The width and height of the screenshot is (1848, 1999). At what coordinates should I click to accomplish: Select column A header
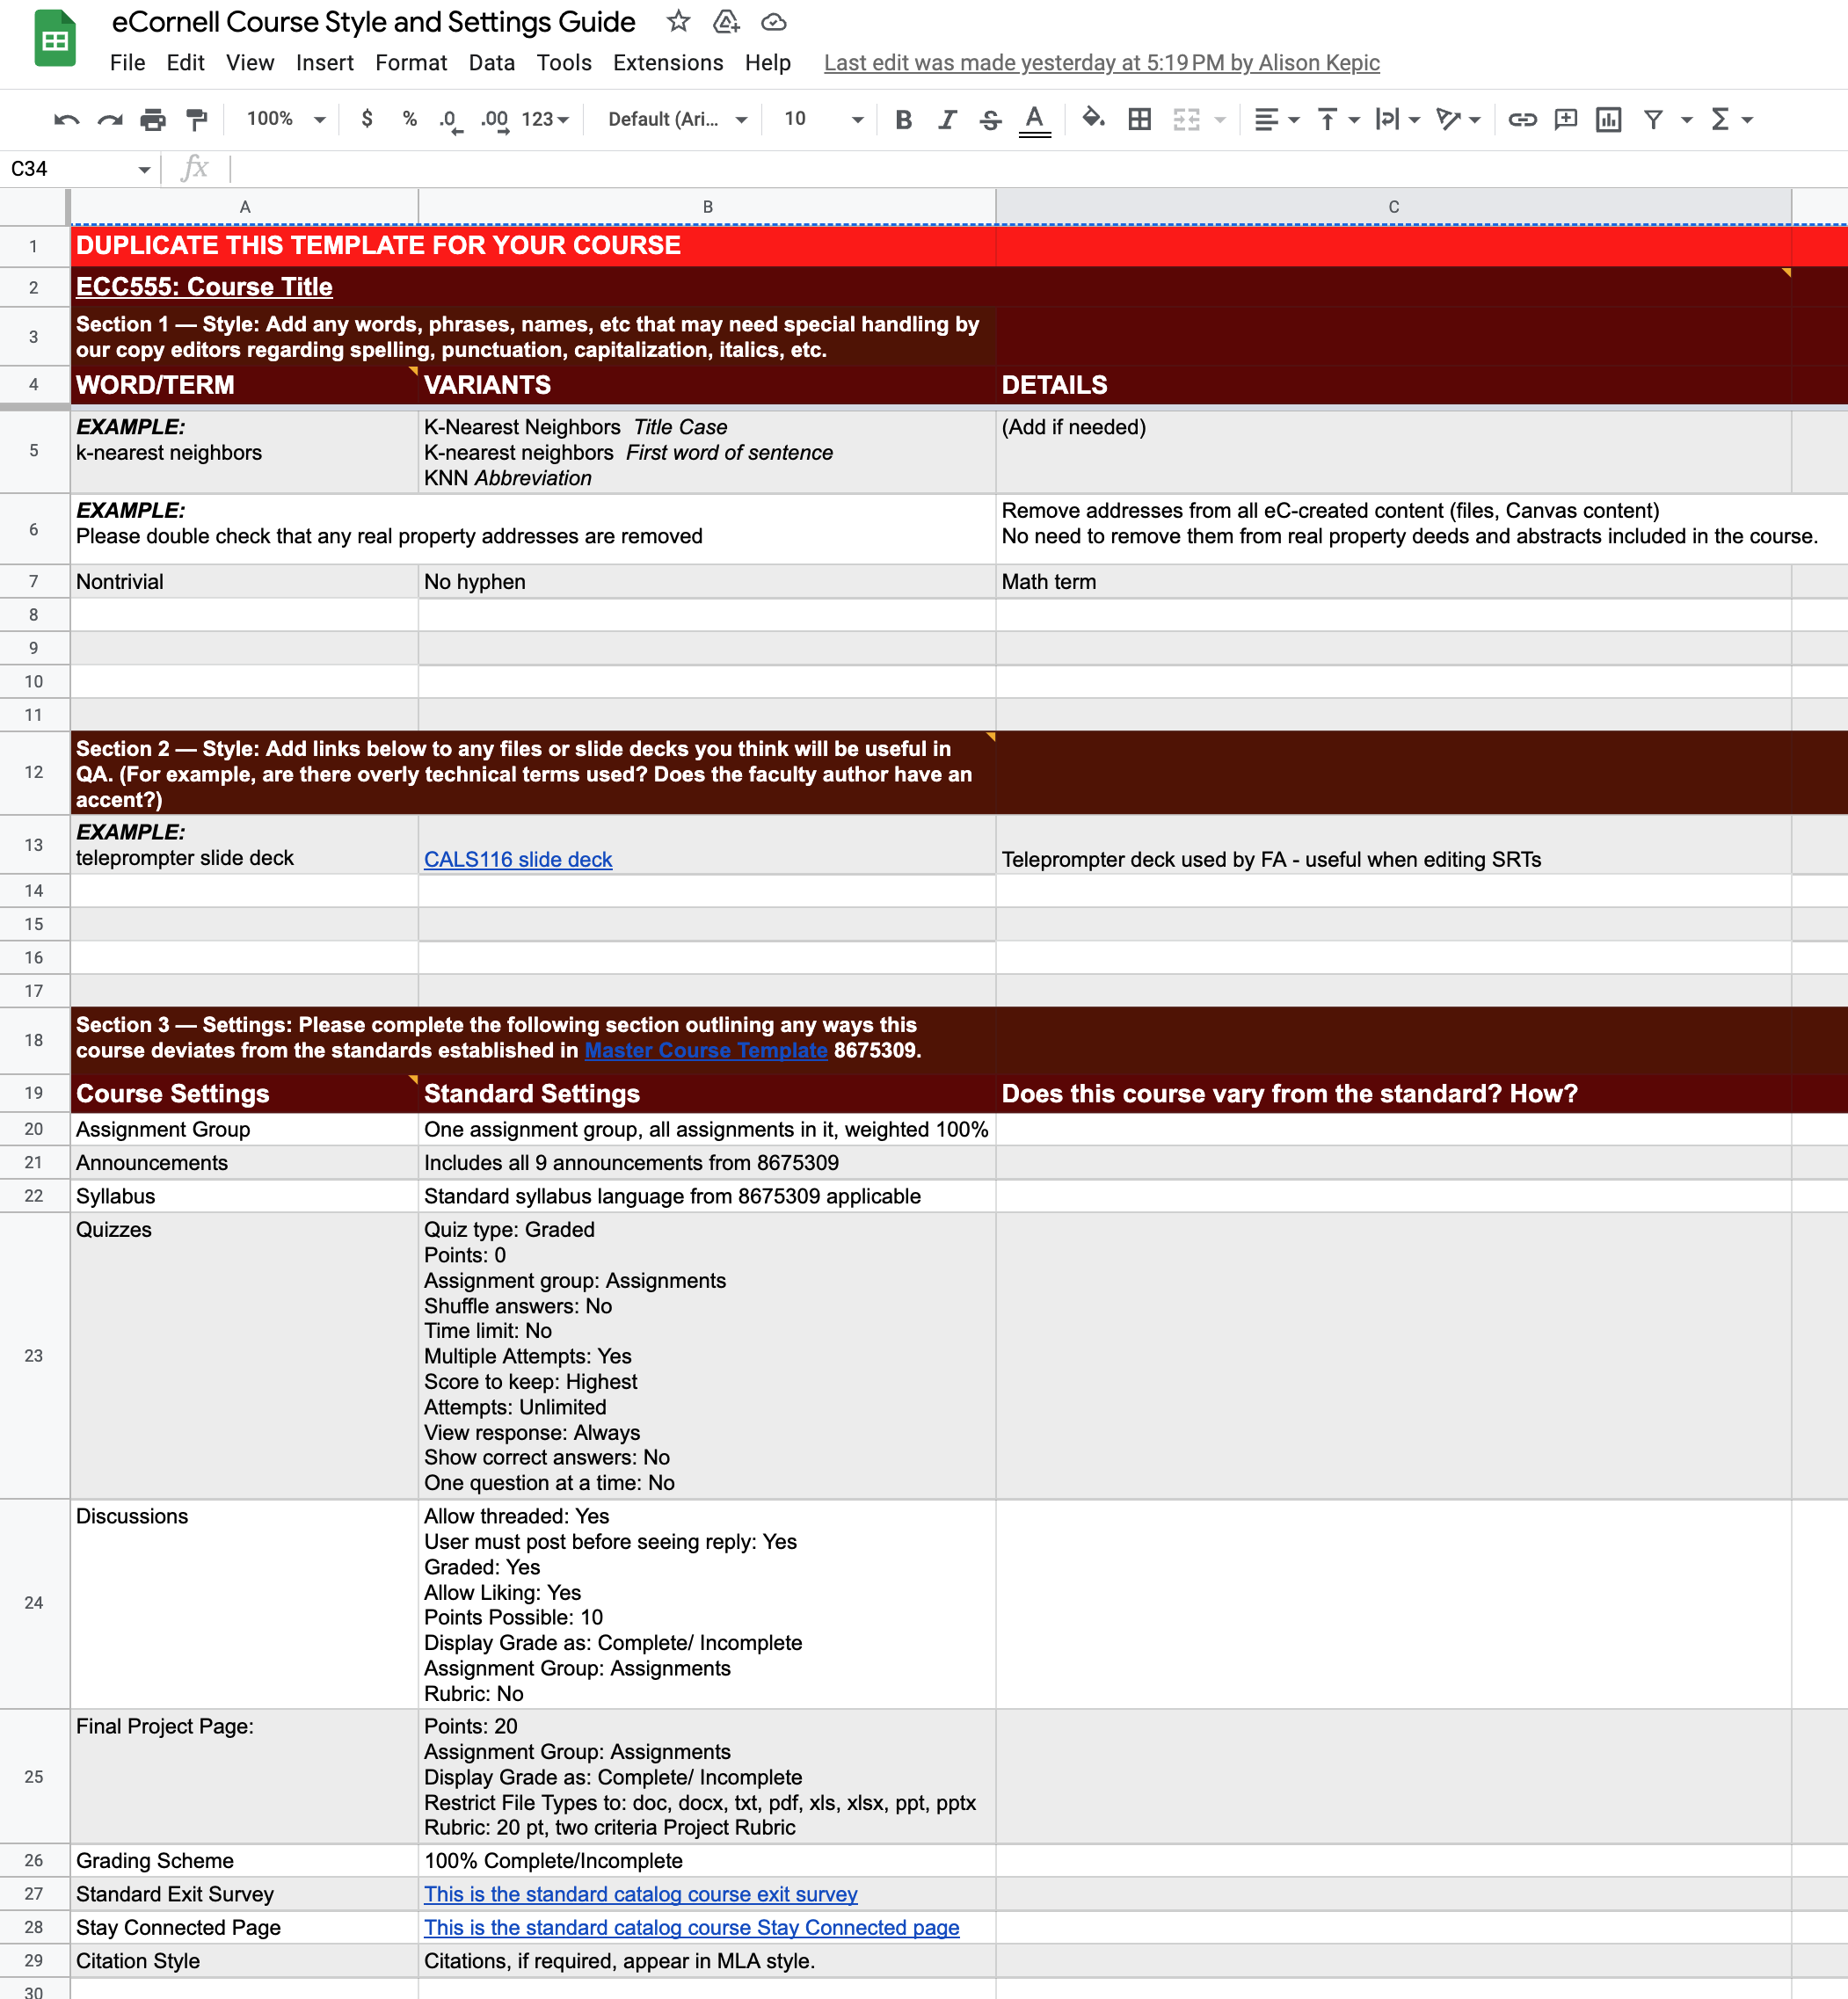[x=244, y=207]
